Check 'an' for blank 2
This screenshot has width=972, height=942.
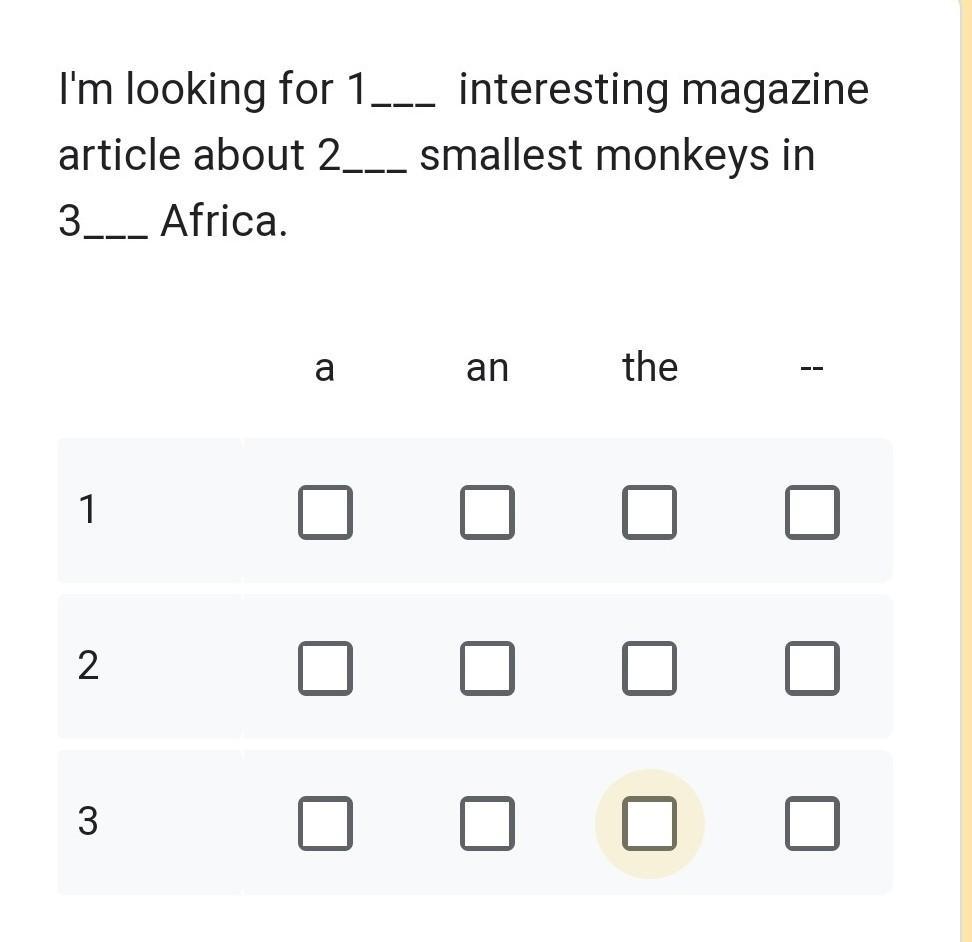click(487, 668)
